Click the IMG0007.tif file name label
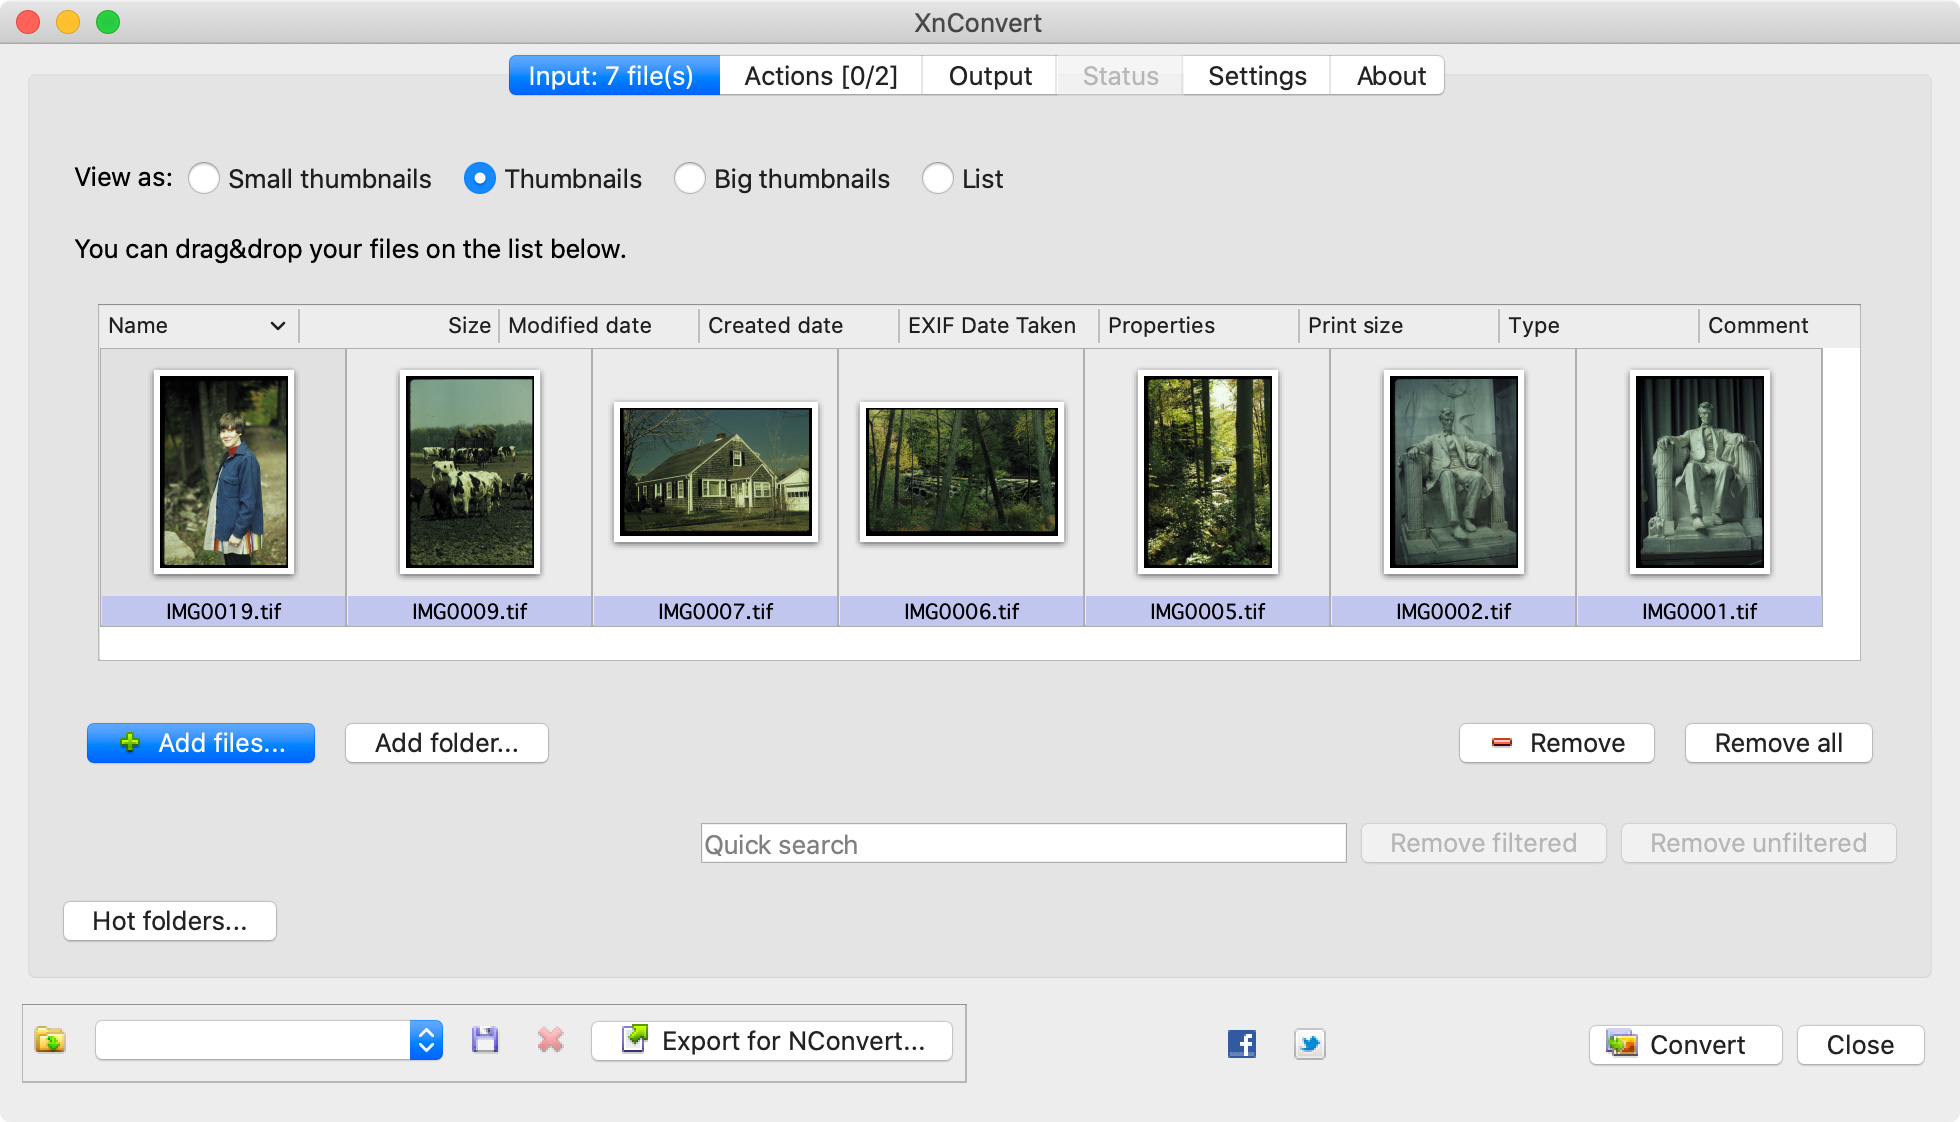The height and width of the screenshot is (1122, 1960). 716,611
